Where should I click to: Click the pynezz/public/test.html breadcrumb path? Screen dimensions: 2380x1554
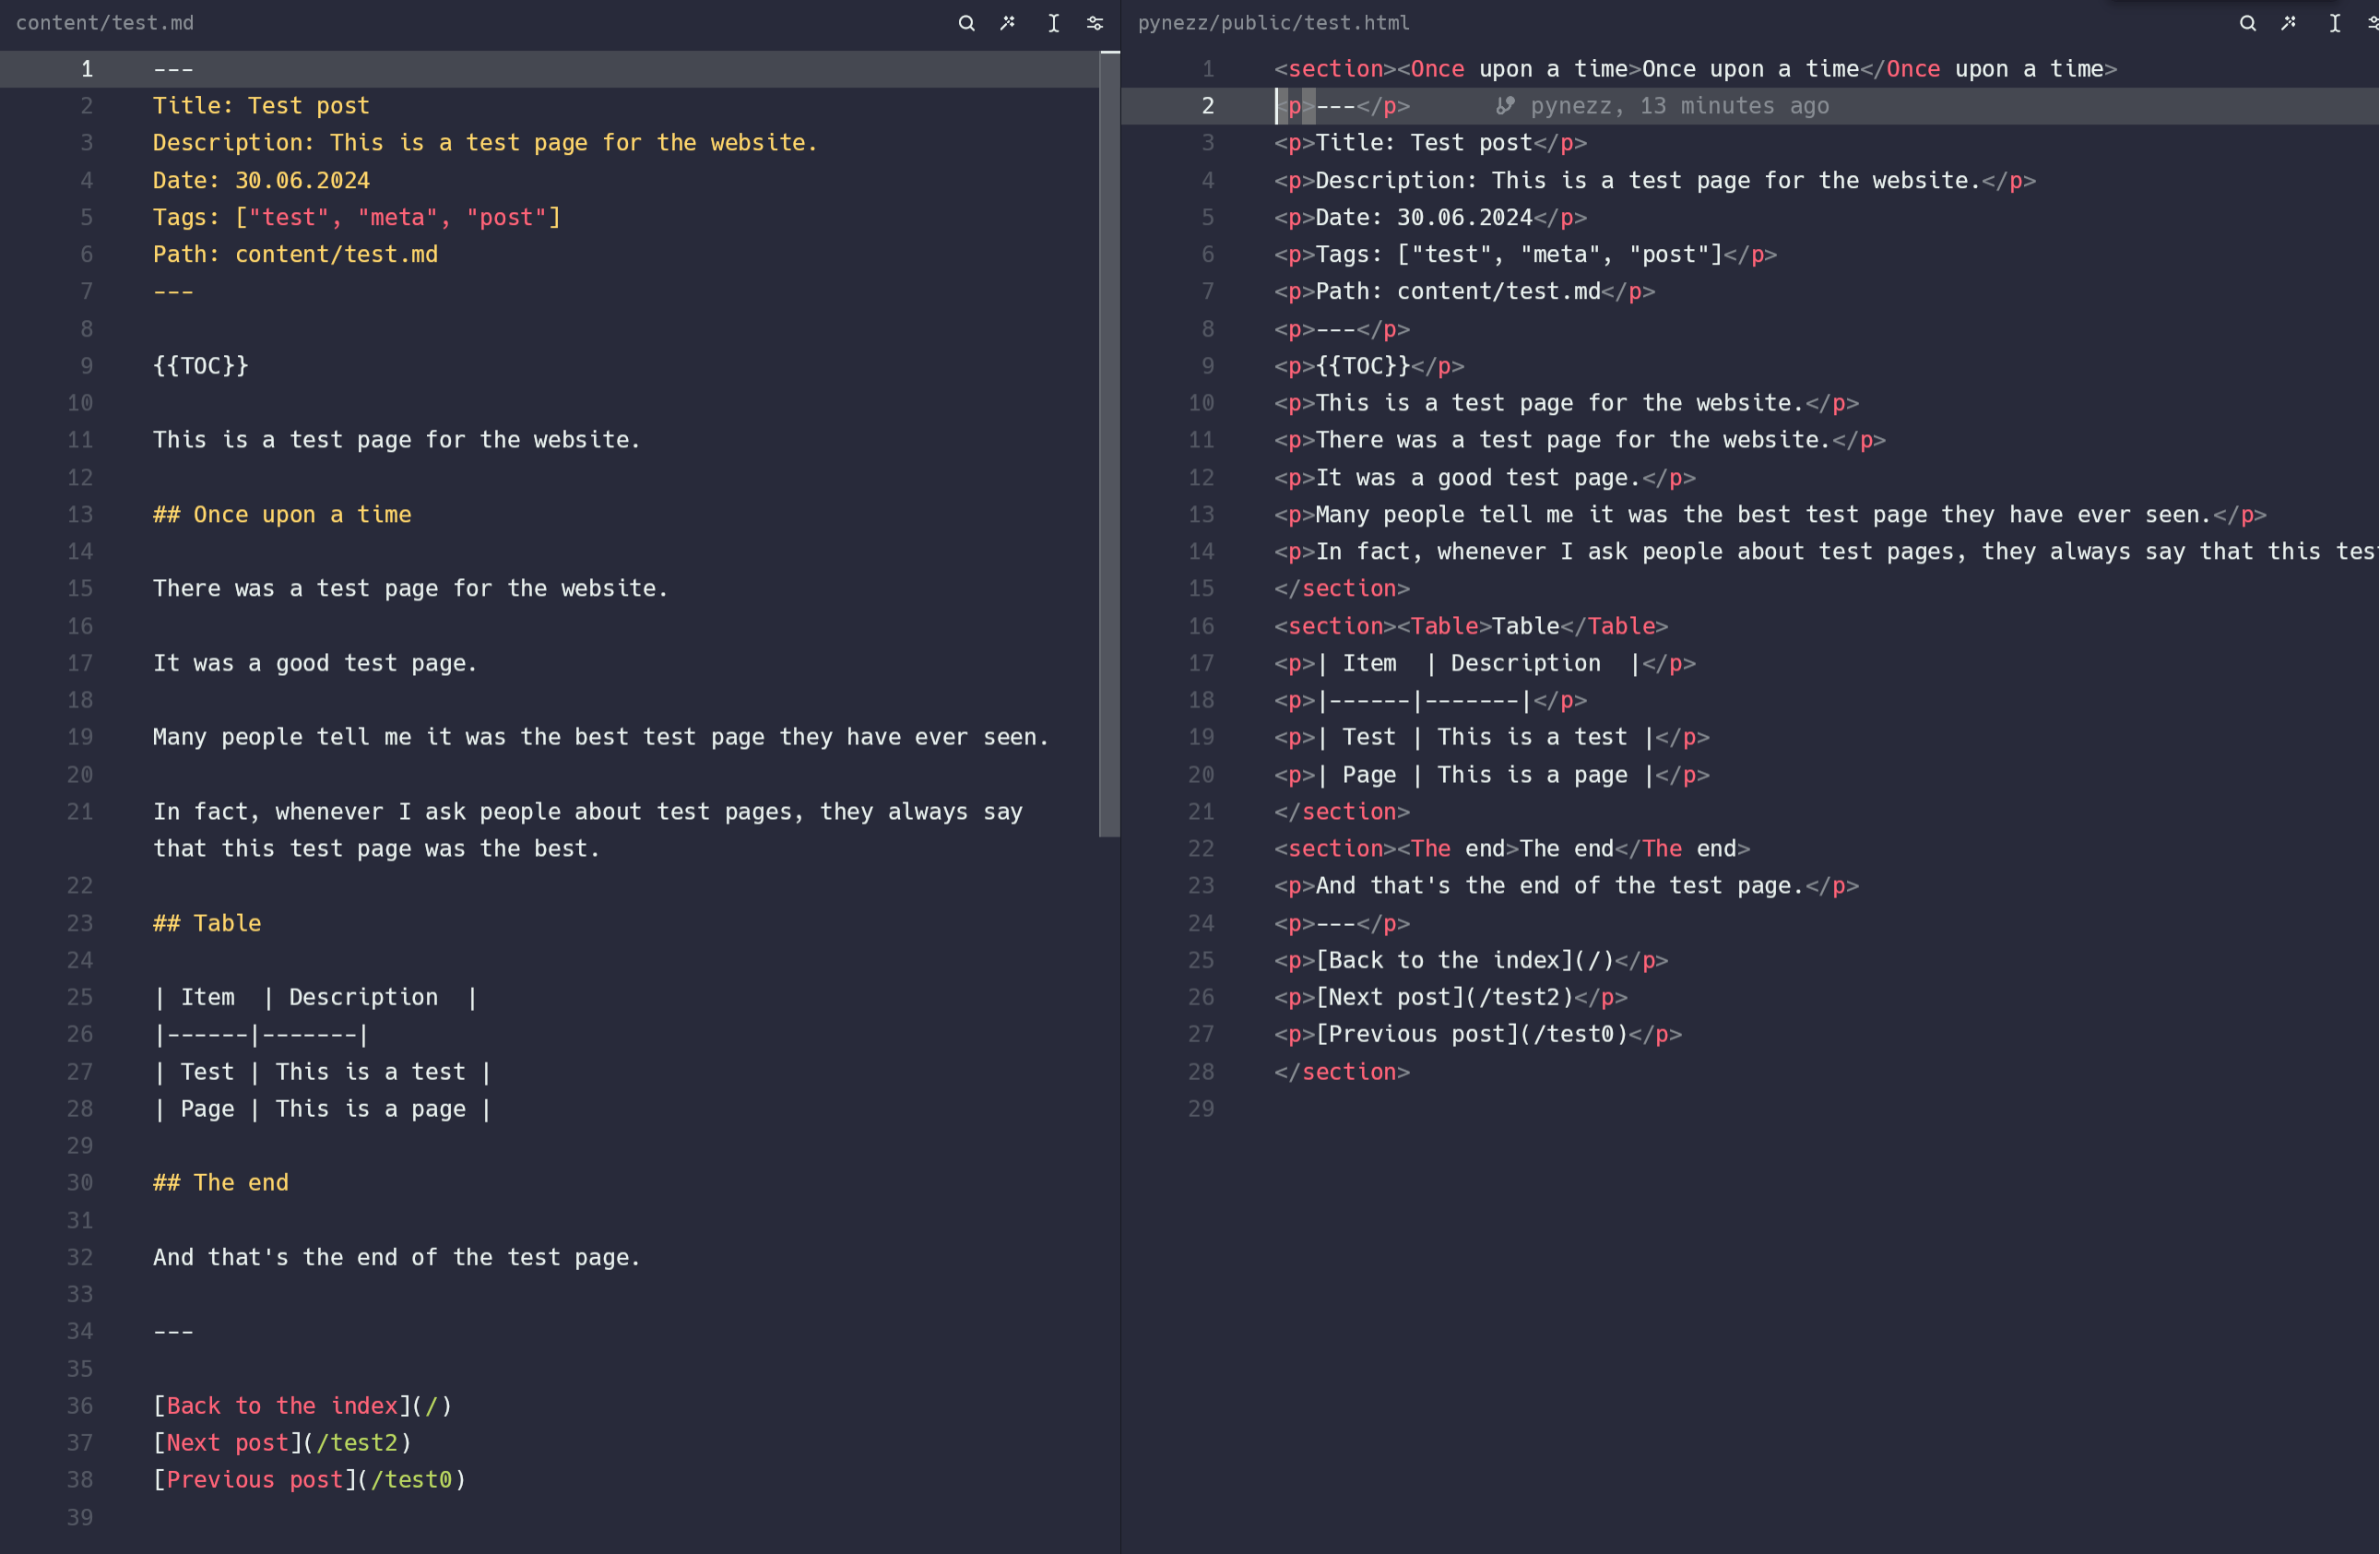tap(1273, 23)
